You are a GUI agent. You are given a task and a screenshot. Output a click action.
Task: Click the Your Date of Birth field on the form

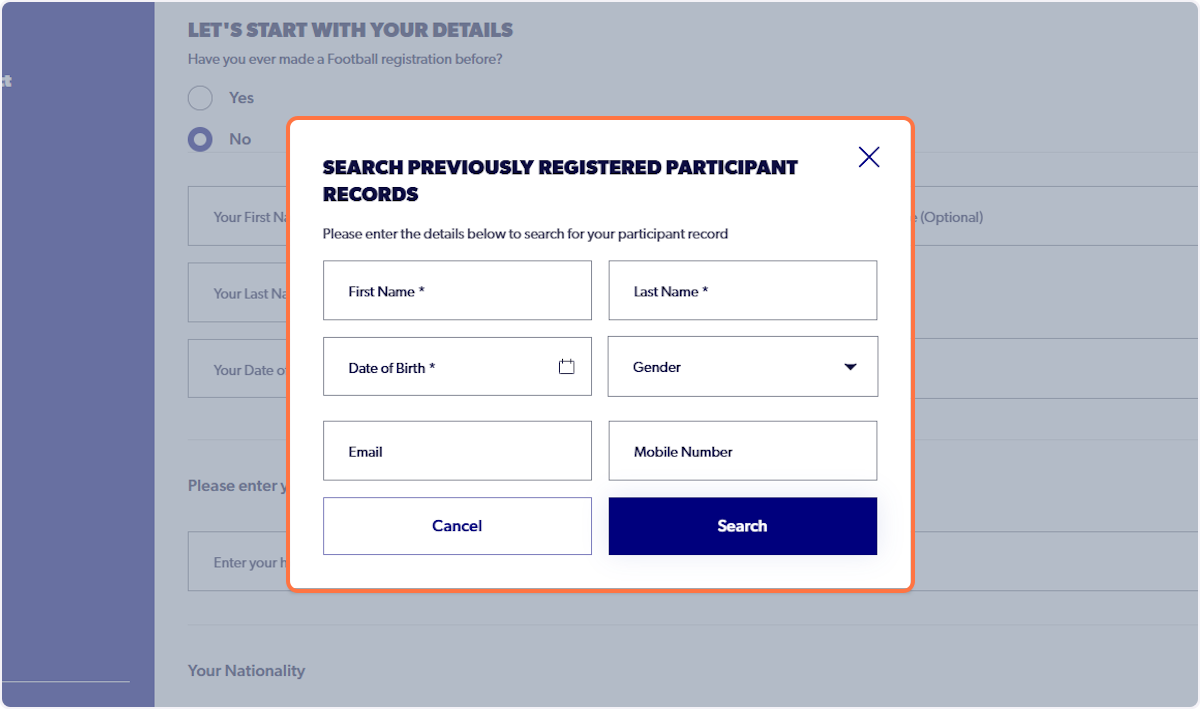click(240, 368)
